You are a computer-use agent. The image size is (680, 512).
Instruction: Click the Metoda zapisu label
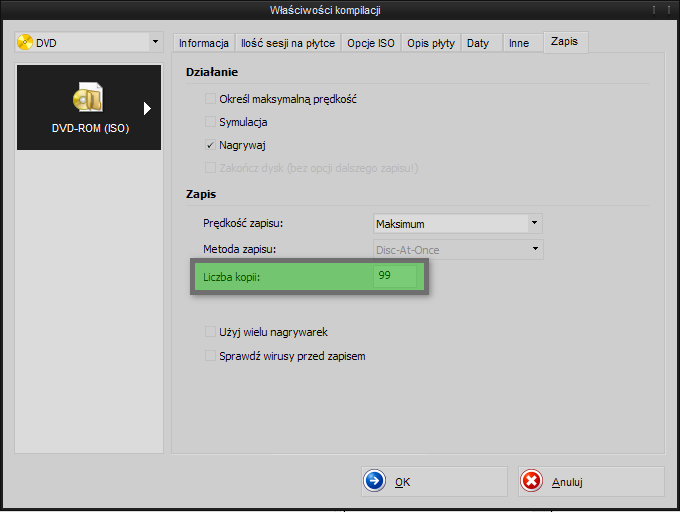(239, 249)
